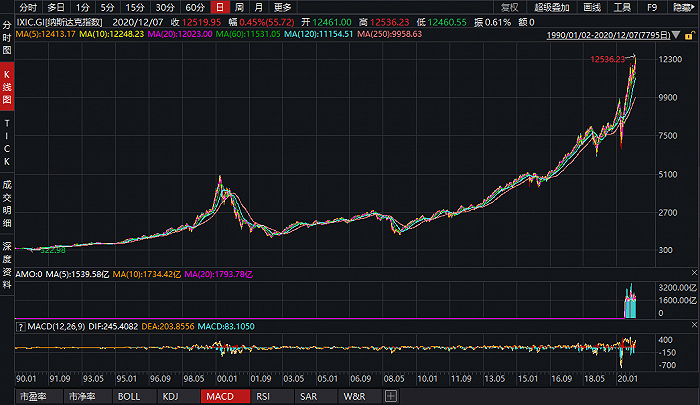Open the 画线 drawing tools
The height and width of the screenshot is (405, 700).
point(592,7)
